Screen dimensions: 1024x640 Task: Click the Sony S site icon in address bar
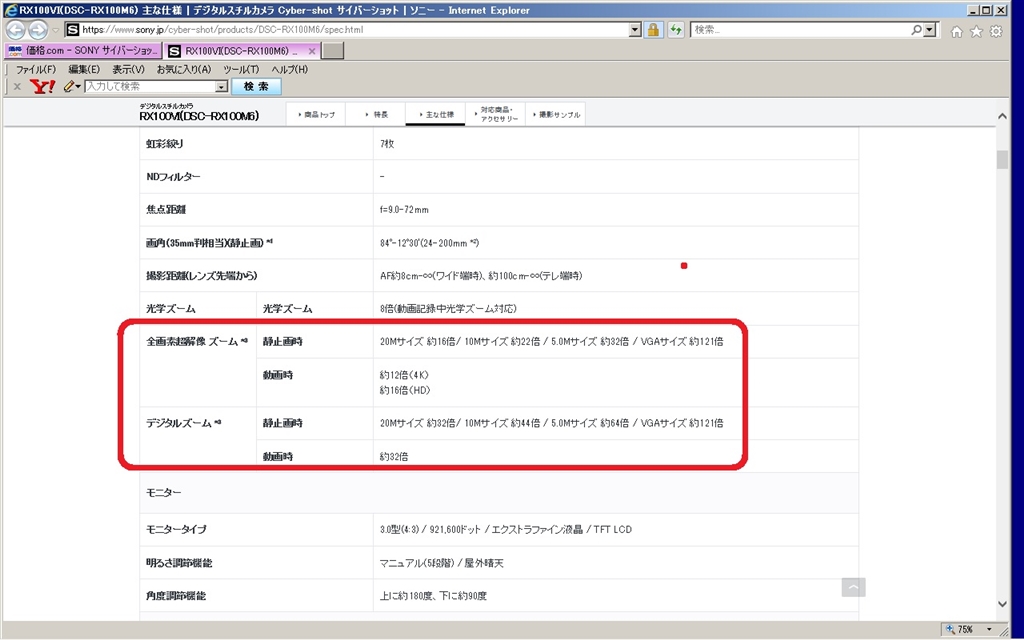(72, 30)
